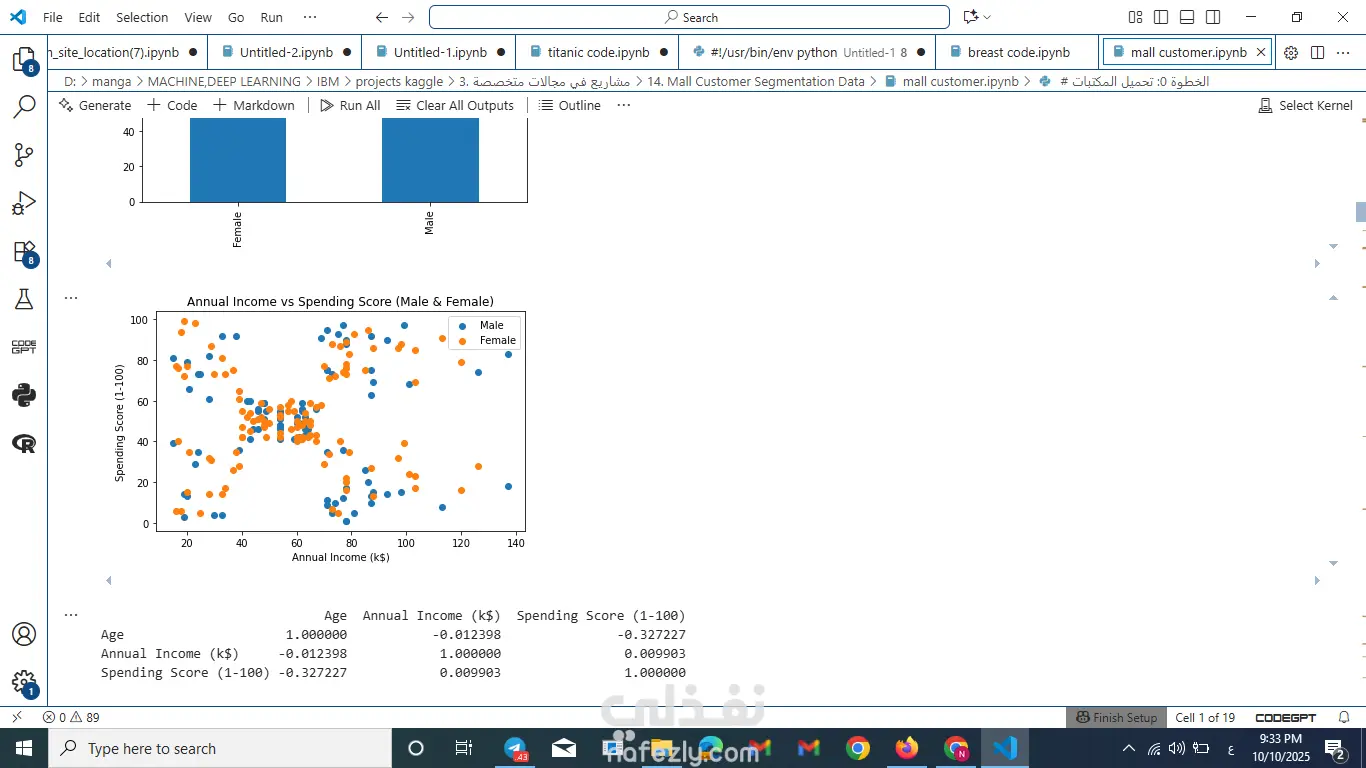Open the Testing flask view

(x=23, y=299)
